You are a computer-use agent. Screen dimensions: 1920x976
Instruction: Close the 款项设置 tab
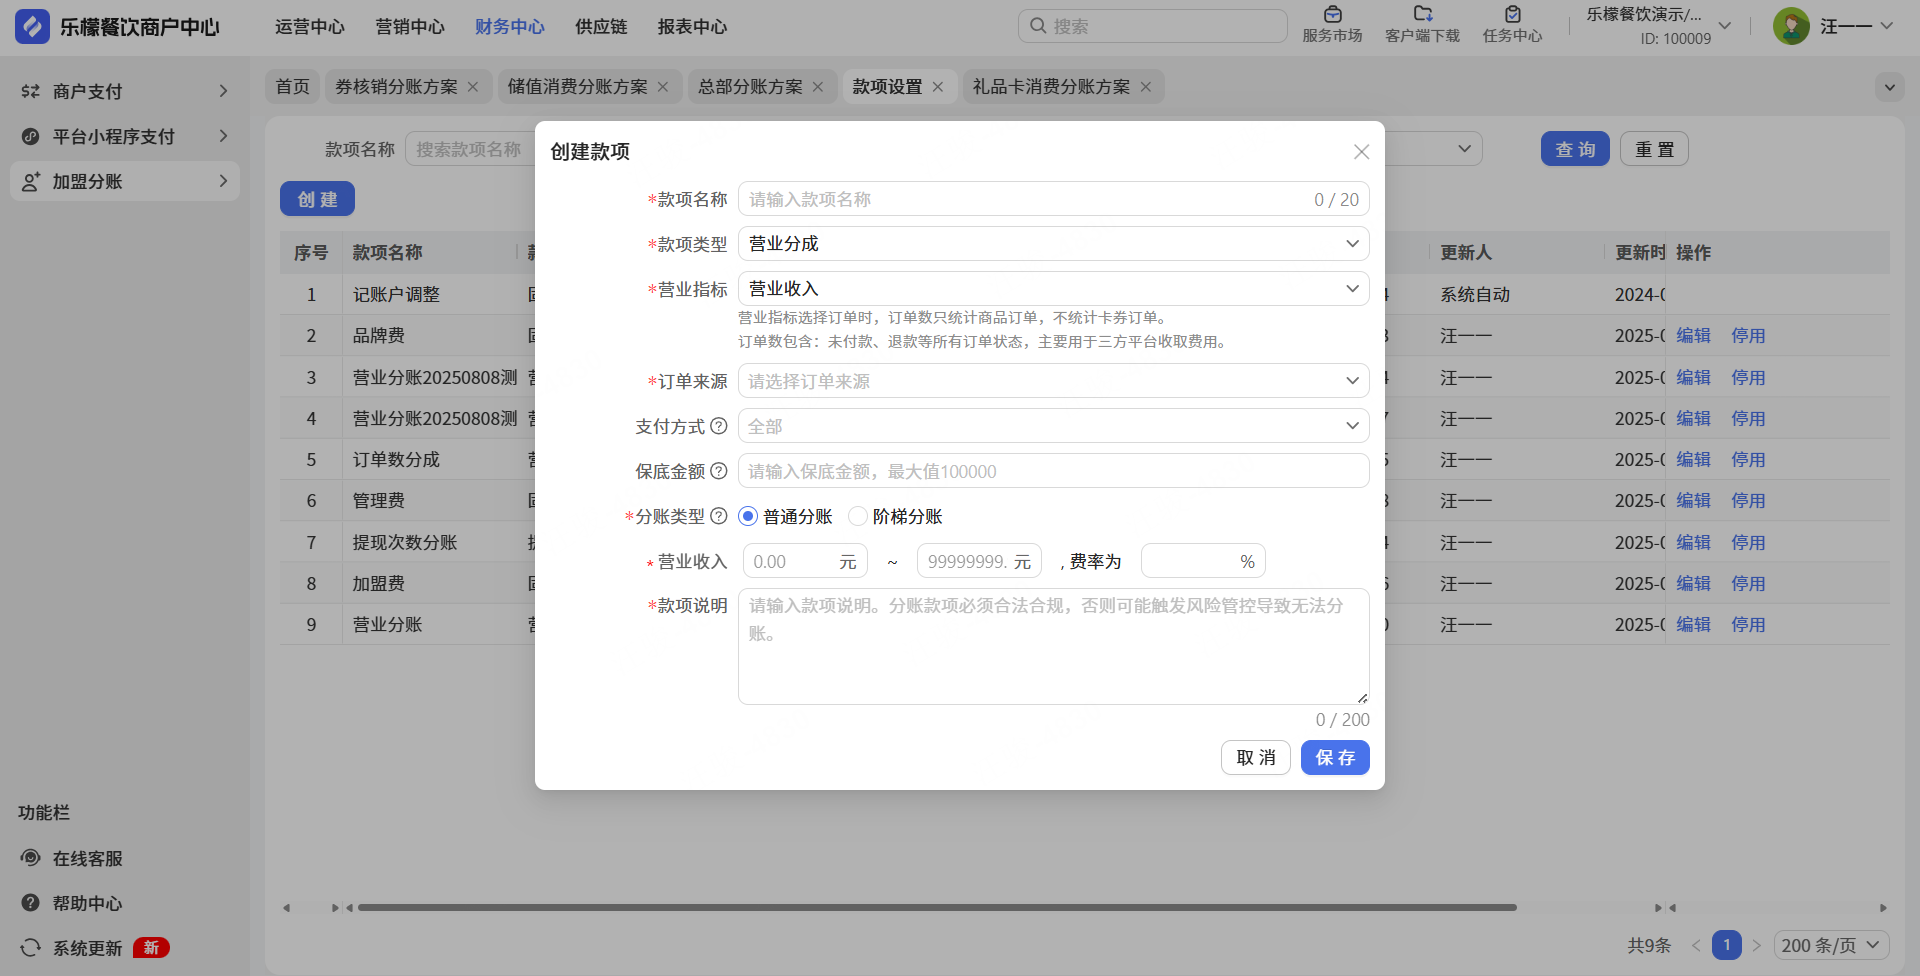pos(937,87)
